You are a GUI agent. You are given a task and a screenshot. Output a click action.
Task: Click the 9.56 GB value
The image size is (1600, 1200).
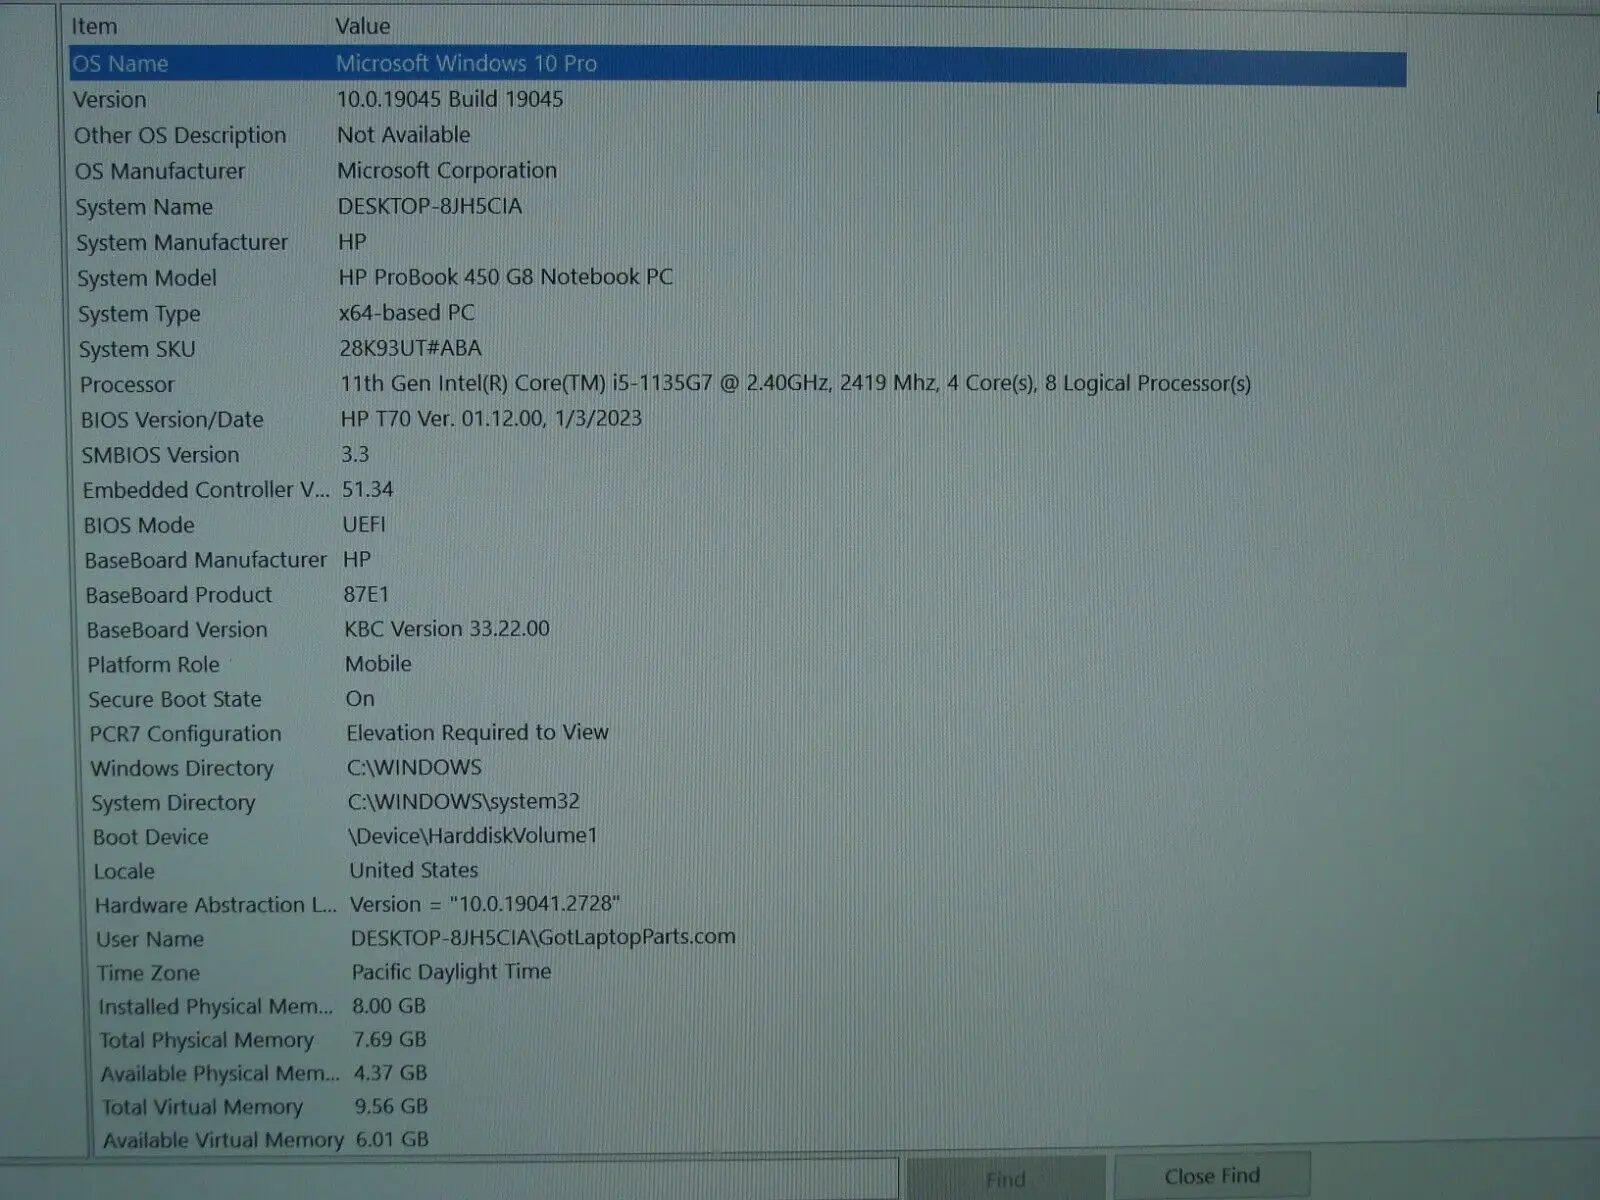tap(391, 1106)
